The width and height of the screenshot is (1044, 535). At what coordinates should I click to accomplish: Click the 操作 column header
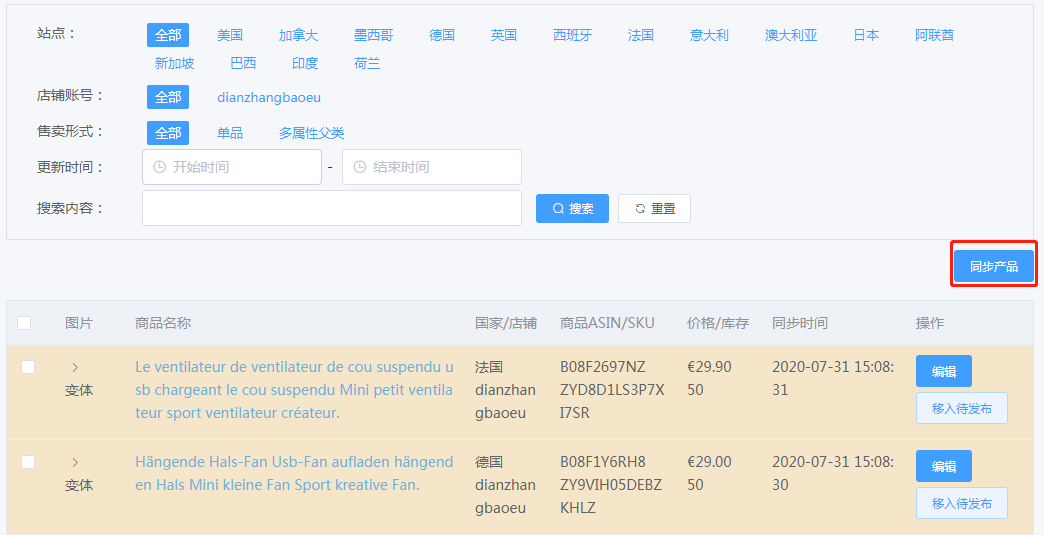tap(929, 323)
